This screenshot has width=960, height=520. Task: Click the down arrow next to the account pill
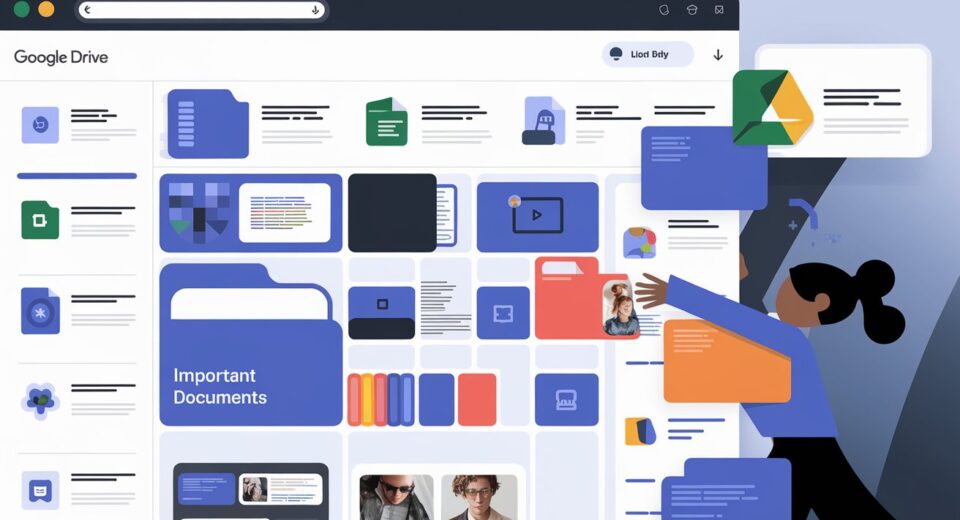(718, 55)
